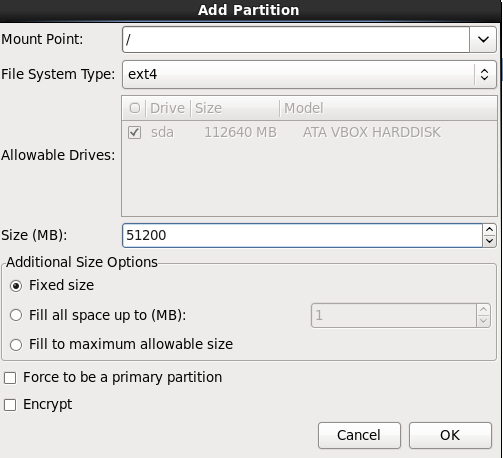Screen dimensions: 503x458
Task: Select the Fixed size radio button
Action: (16, 286)
